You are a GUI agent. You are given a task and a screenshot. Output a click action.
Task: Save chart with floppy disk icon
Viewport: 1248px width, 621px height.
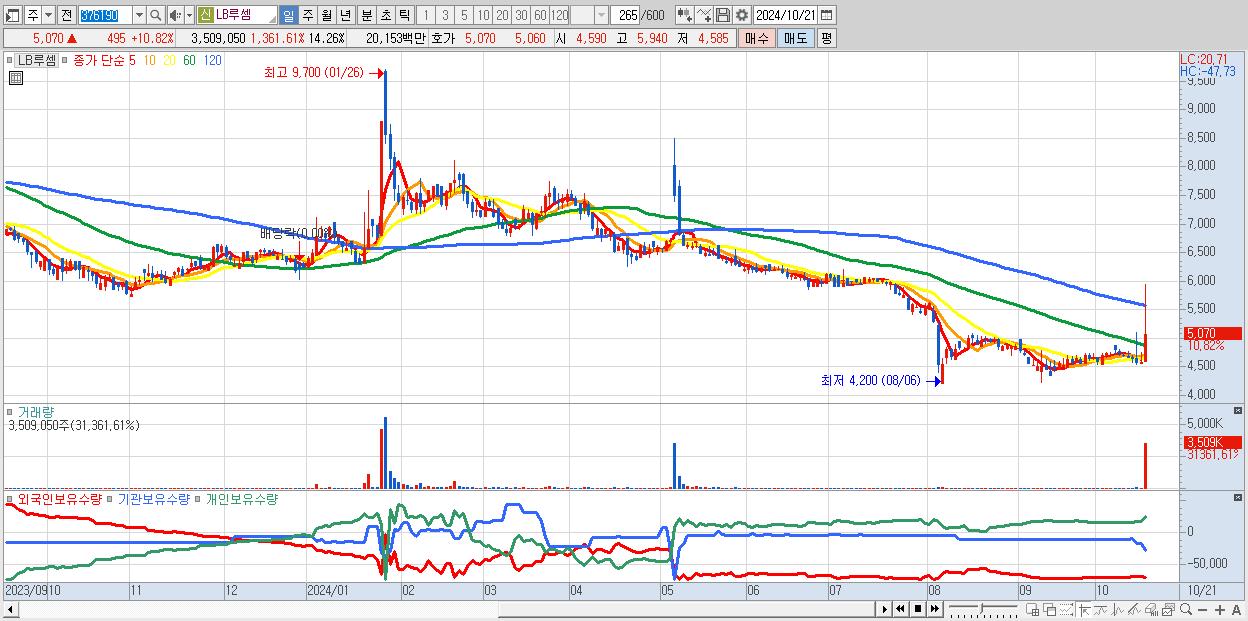[x=723, y=15]
